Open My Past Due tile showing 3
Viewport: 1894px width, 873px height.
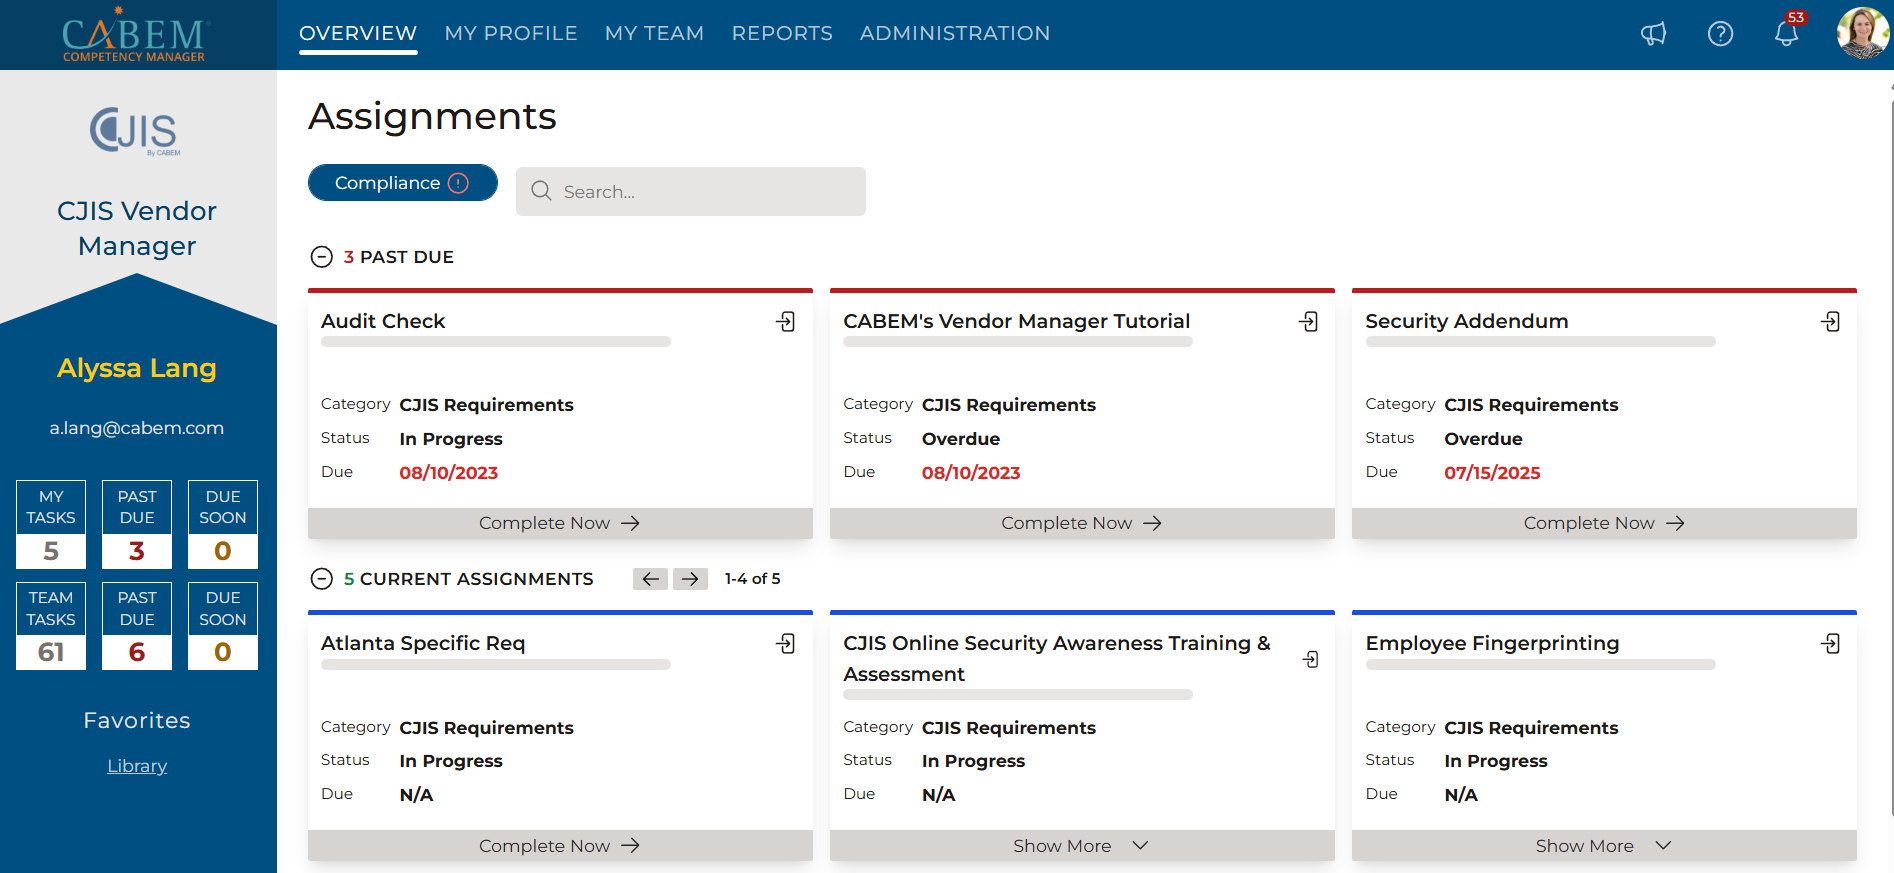click(x=137, y=525)
